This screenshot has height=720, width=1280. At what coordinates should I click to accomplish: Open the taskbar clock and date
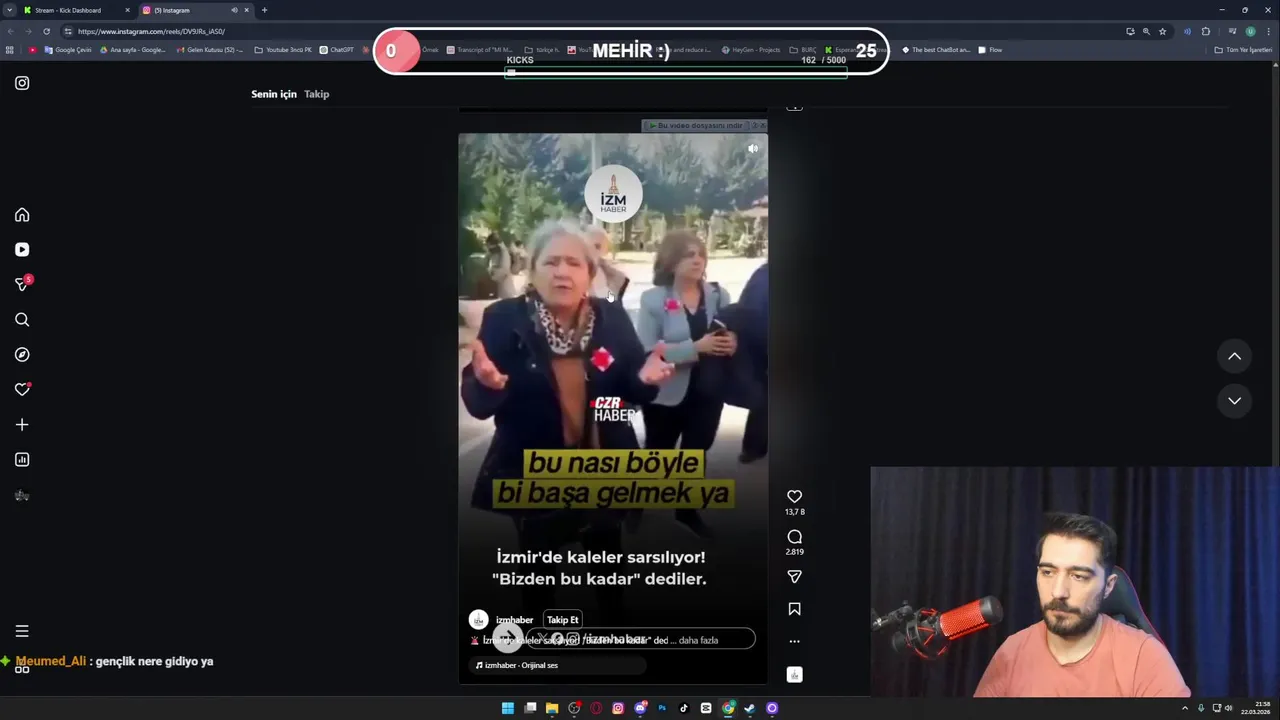tap(1255, 708)
